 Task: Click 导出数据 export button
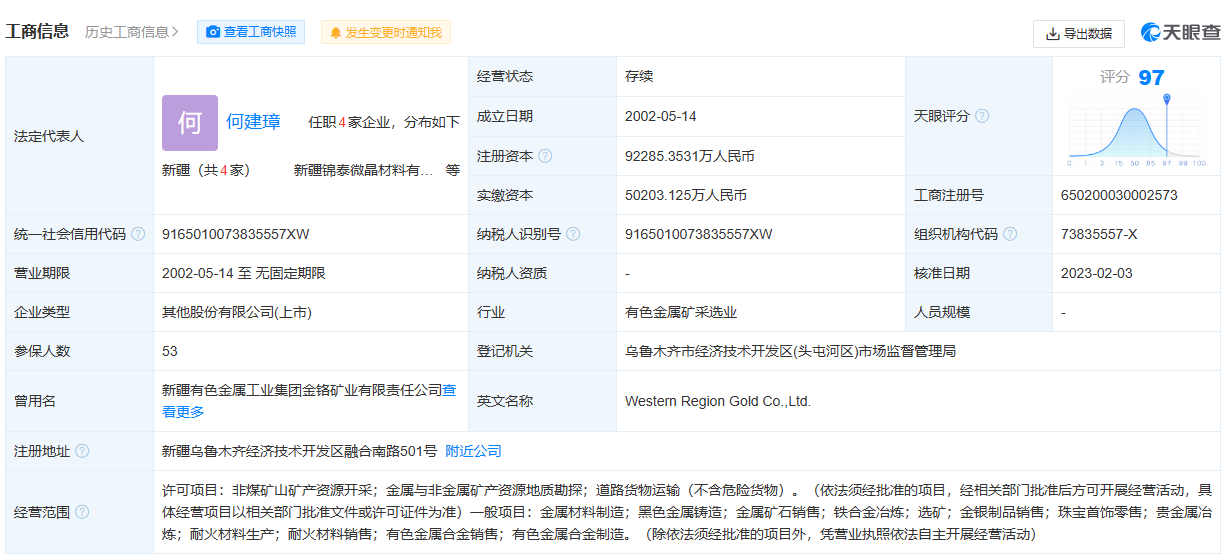tap(1078, 33)
